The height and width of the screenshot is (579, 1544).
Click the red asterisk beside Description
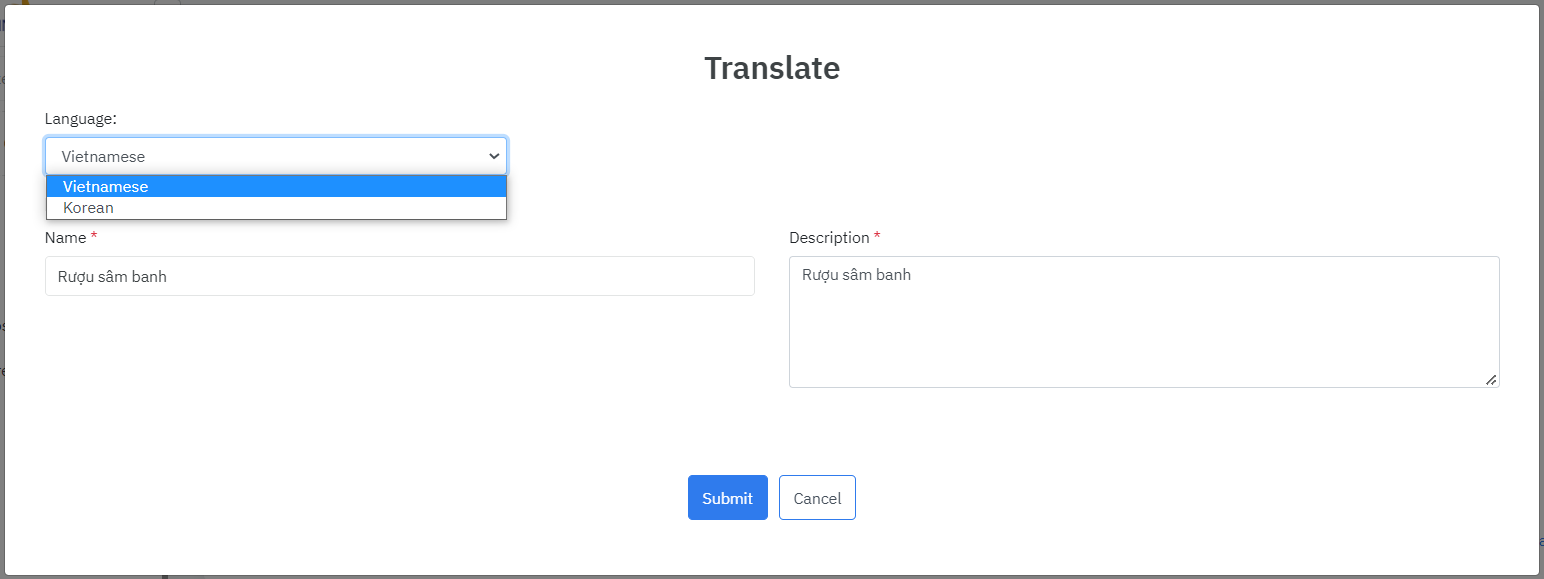coord(877,237)
